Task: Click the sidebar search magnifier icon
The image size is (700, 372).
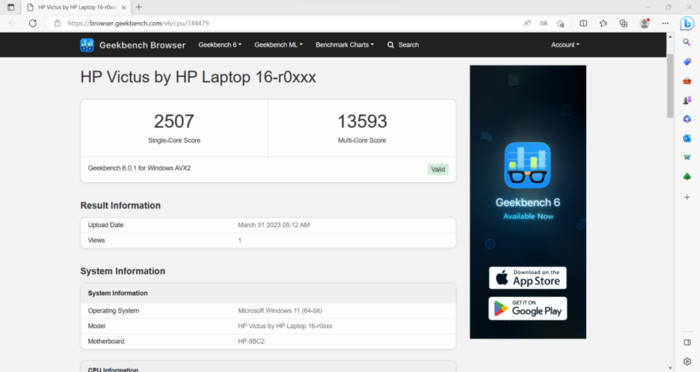Action: click(687, 42)
